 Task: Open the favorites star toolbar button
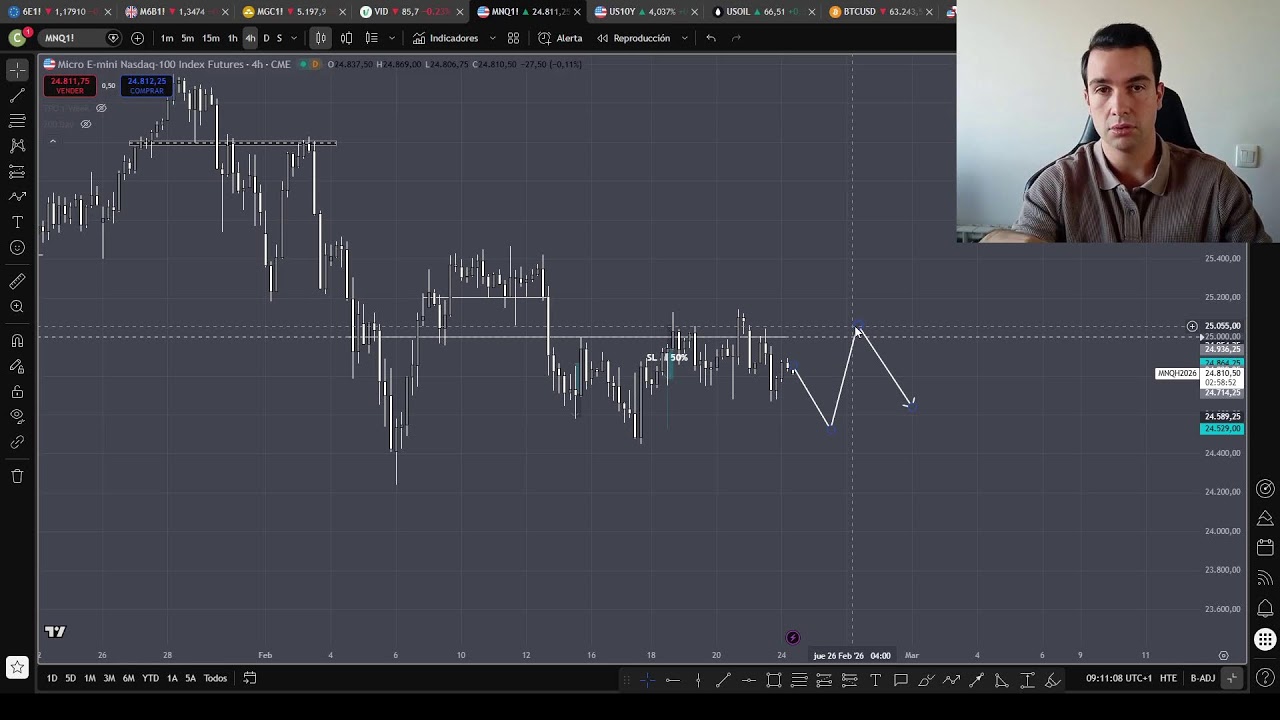point(17,667)
